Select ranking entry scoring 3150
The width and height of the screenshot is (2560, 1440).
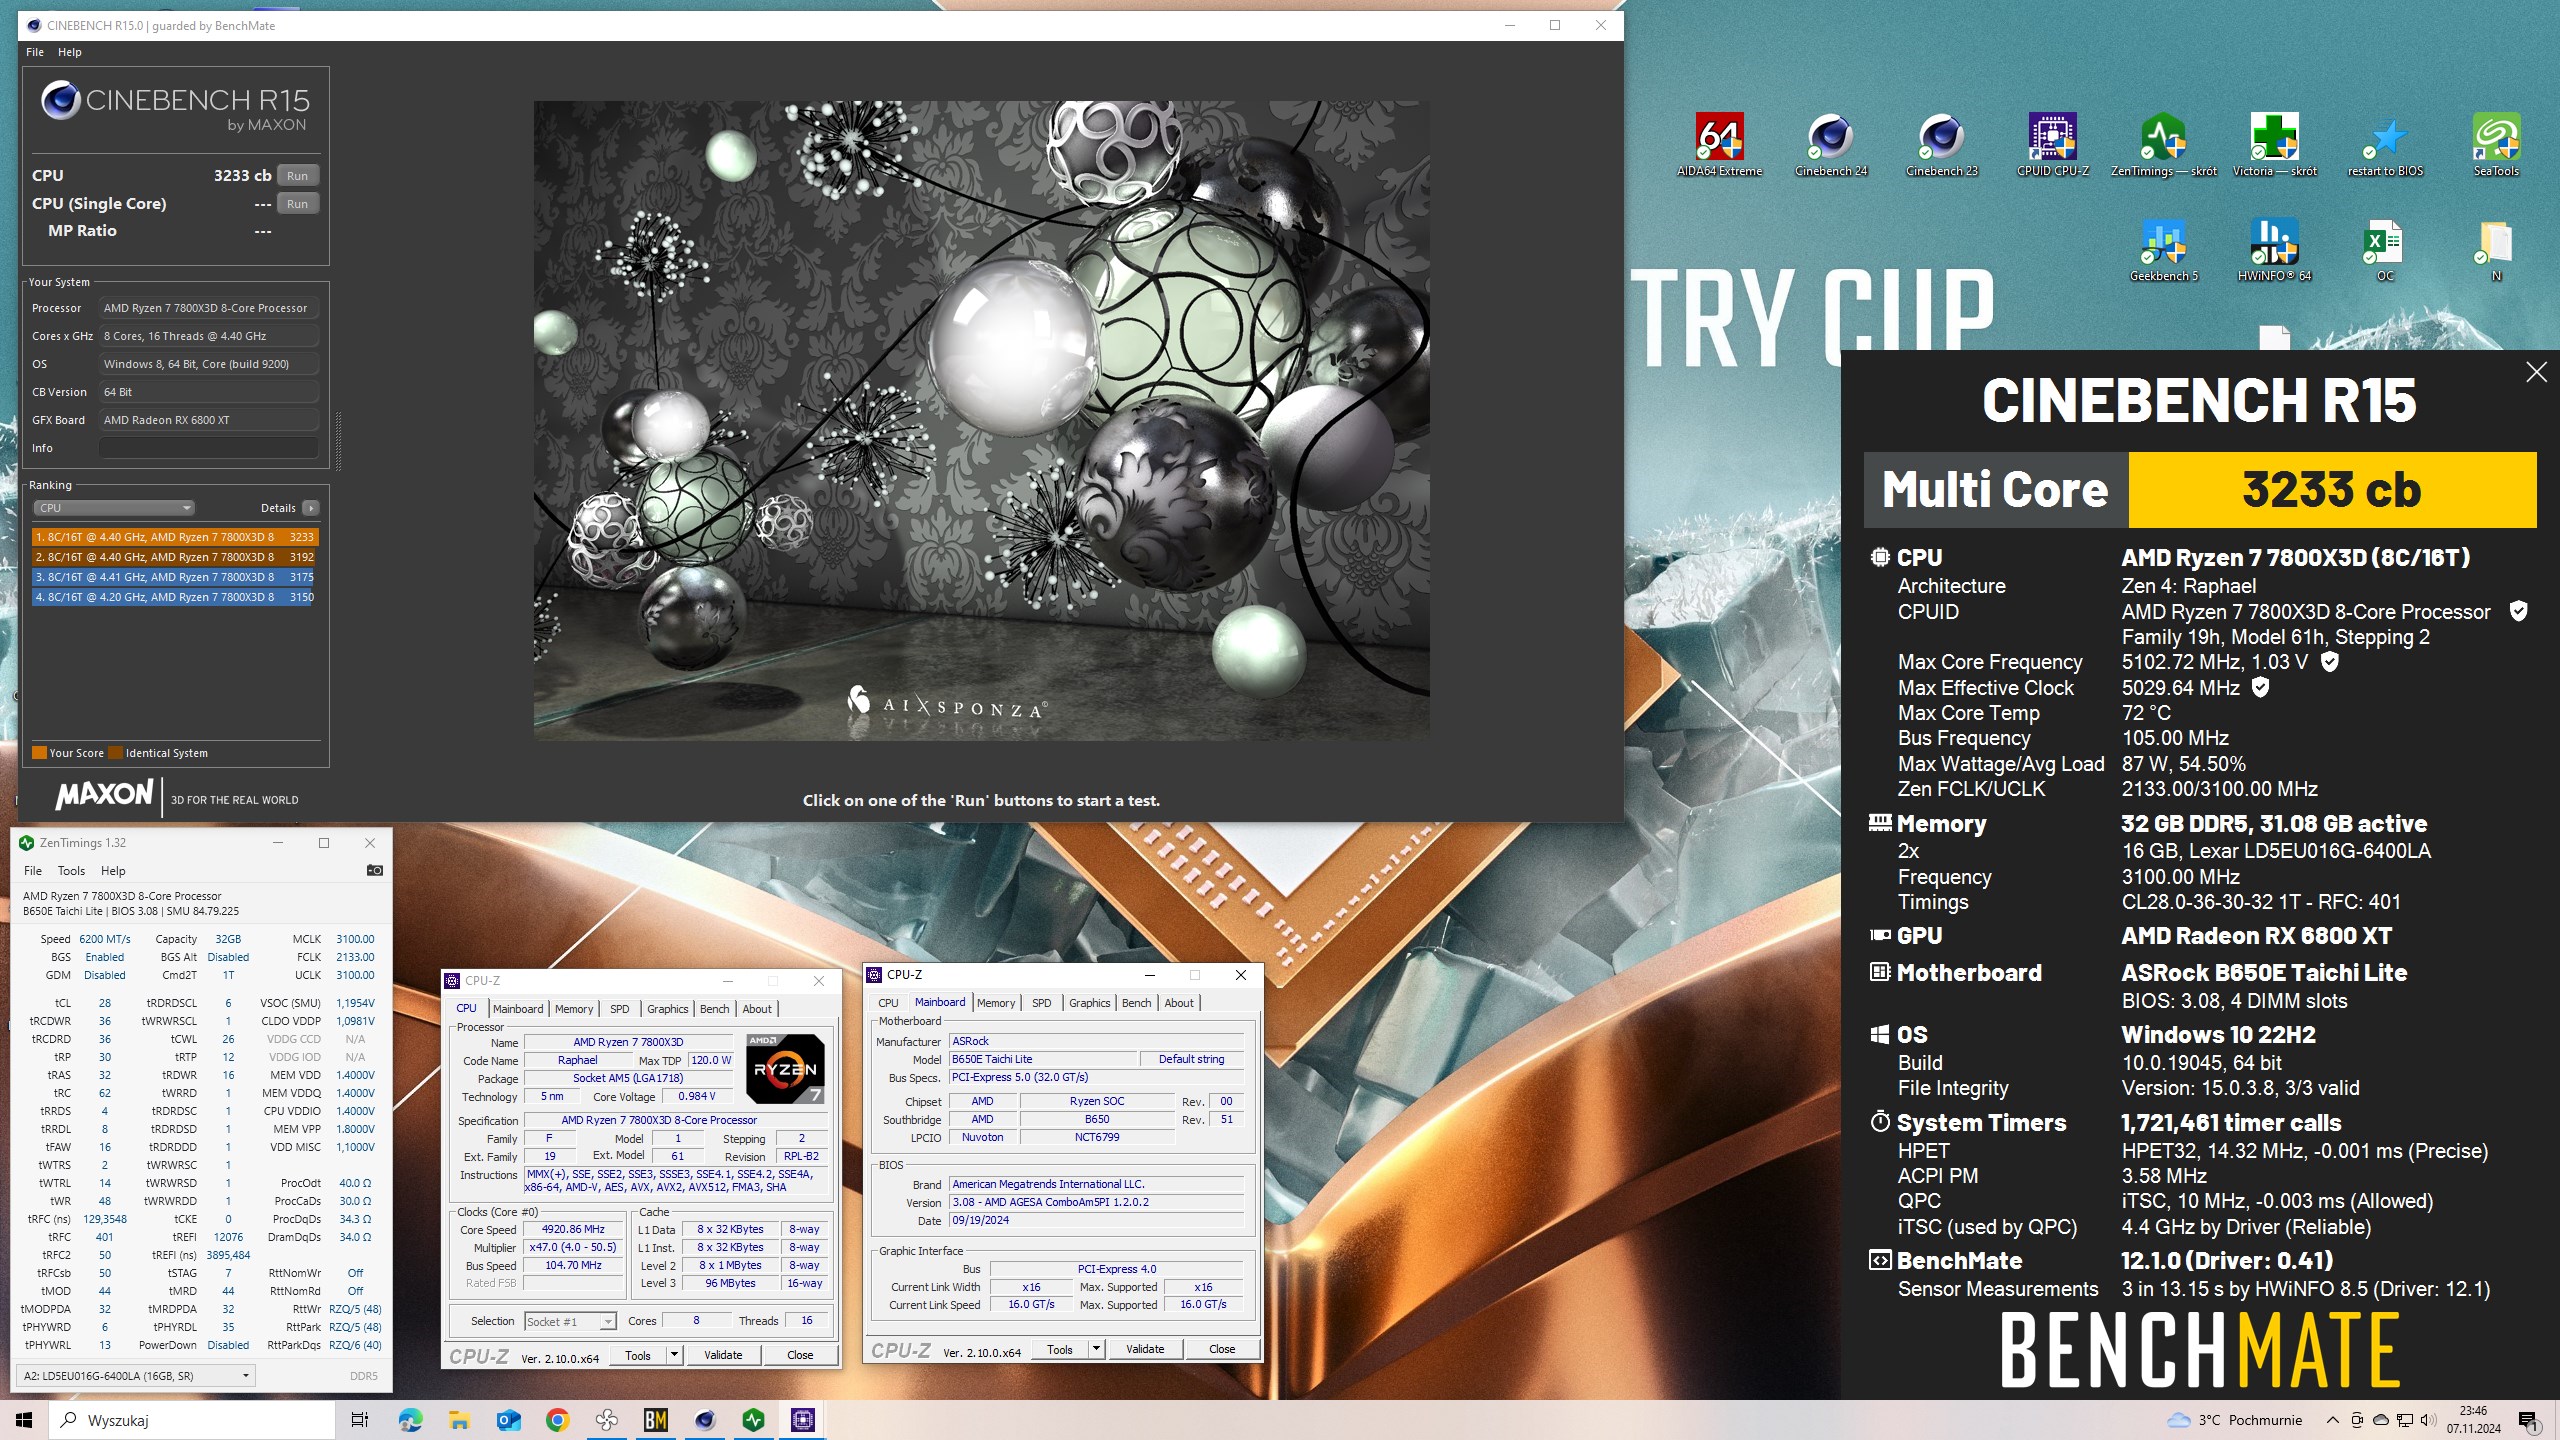tap(174, 597)
